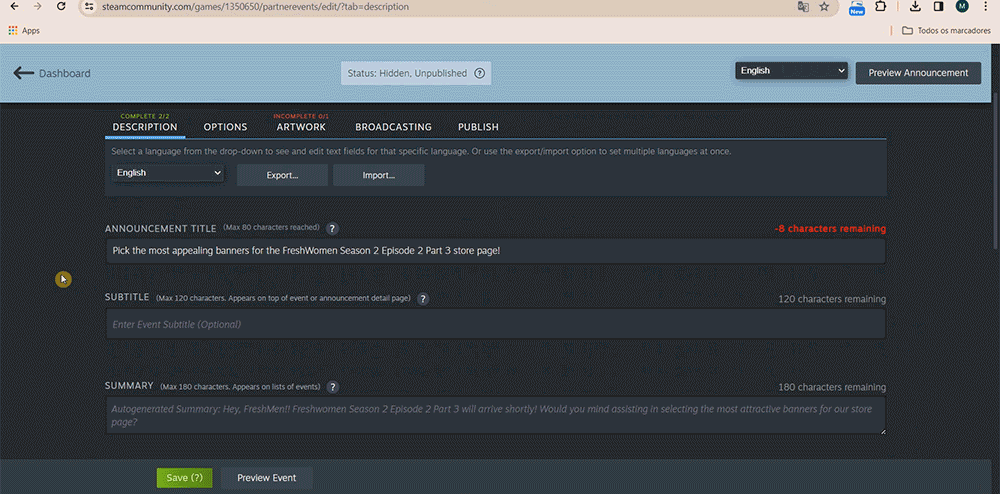
Task: Open Chrome three-dot menu
Action: click(x=986, y=6)
